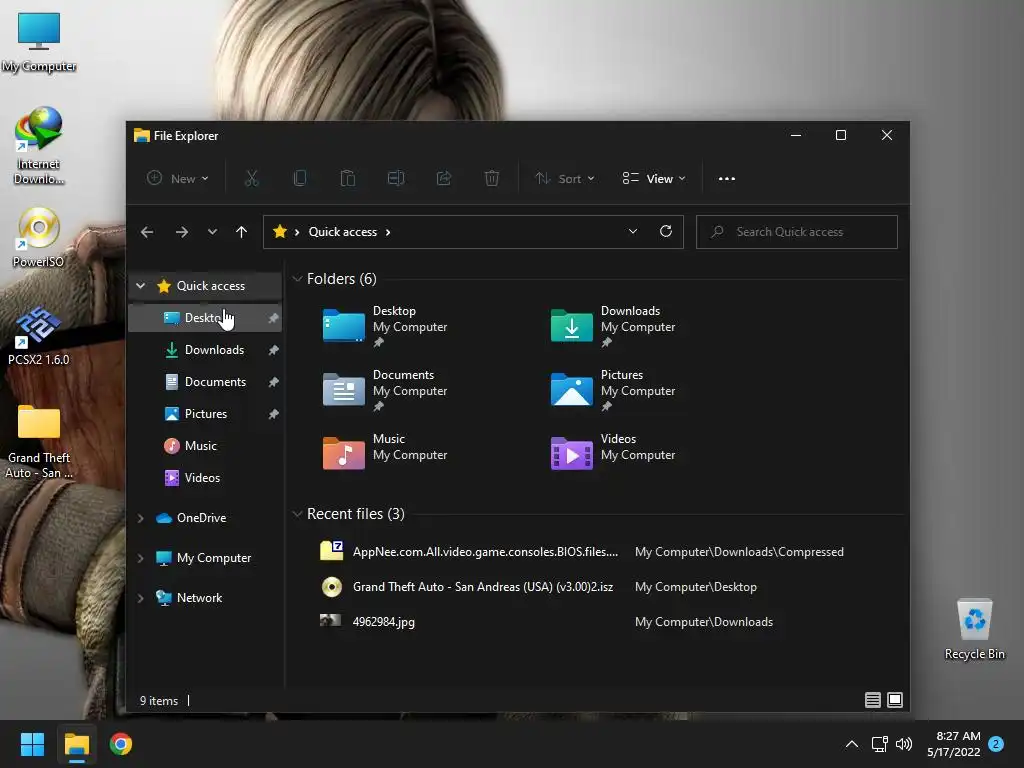Open the Downloads folder tile
Viewport: 1024px width, 768px height.
[x=613, y=325]
